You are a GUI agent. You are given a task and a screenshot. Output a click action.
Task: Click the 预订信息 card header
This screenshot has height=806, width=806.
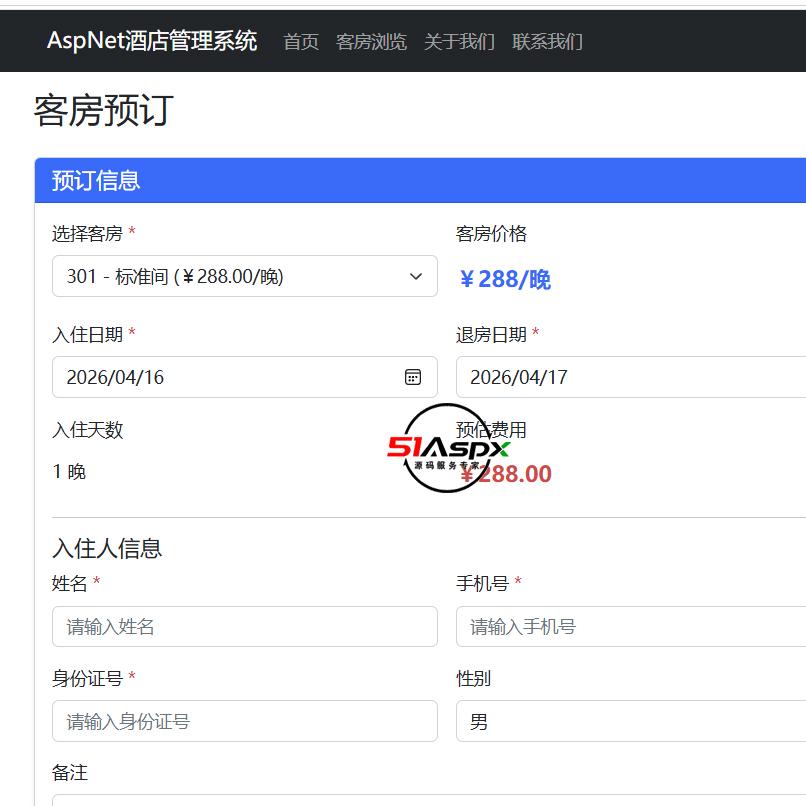[420, 180]
